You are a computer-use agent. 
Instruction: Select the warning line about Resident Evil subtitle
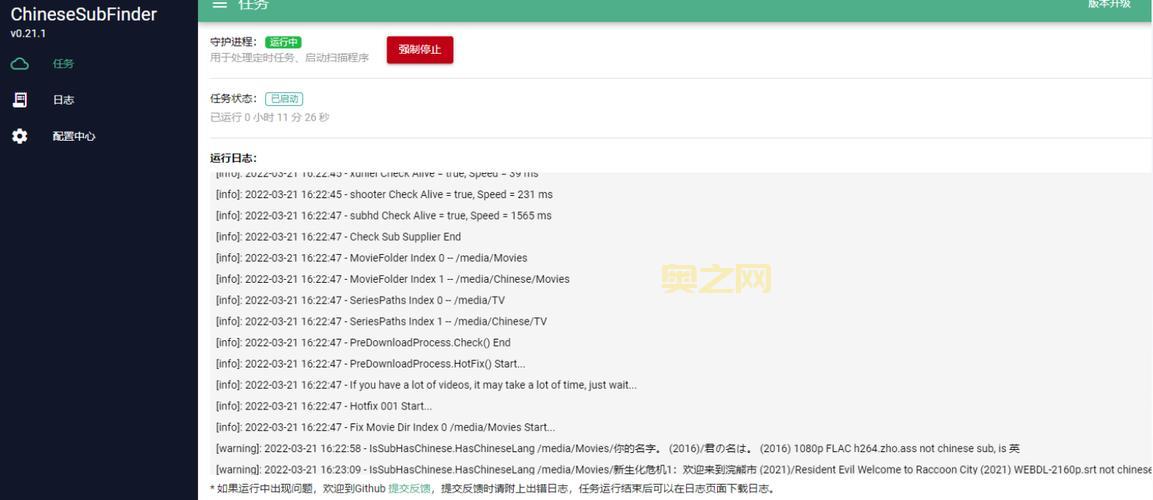click(684, 469)
